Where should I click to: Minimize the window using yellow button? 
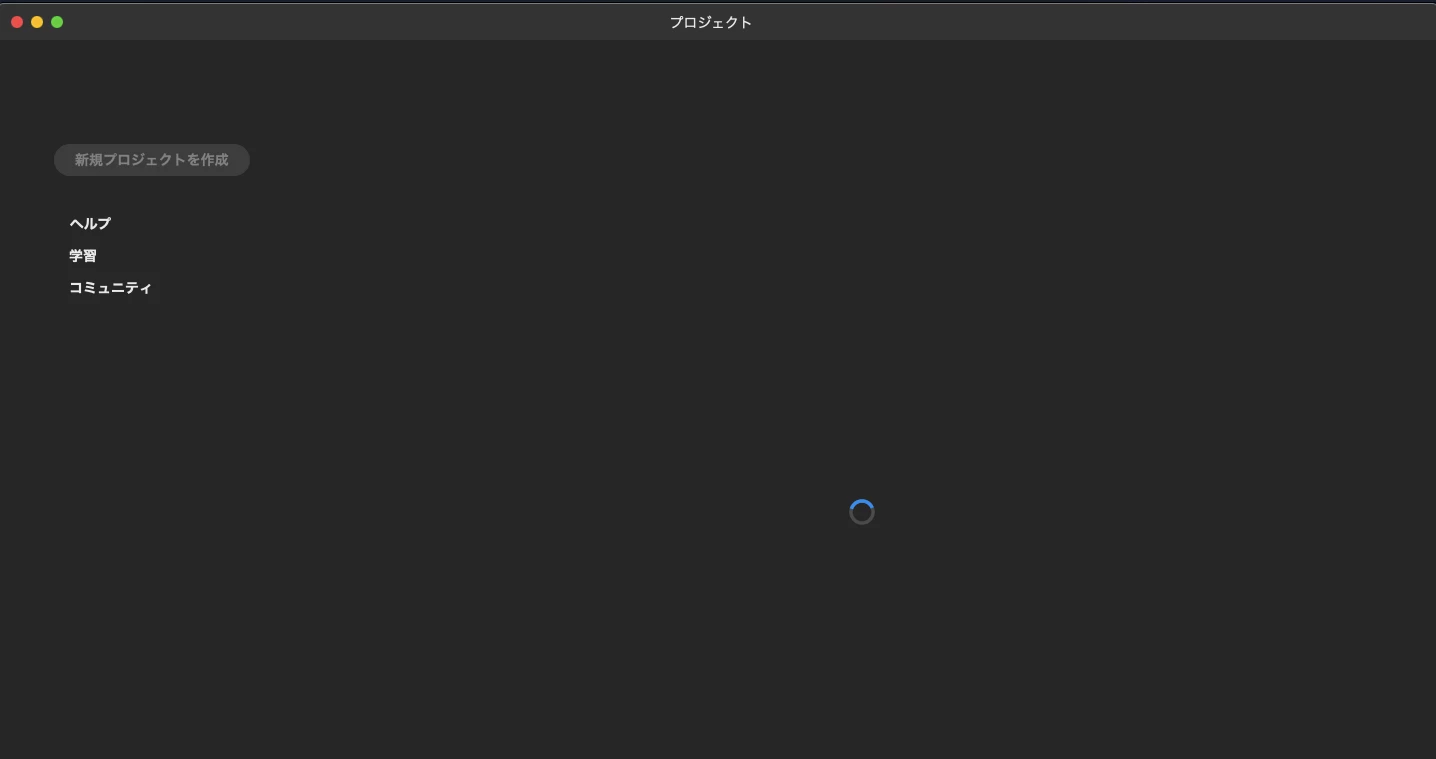click(37, 22)
